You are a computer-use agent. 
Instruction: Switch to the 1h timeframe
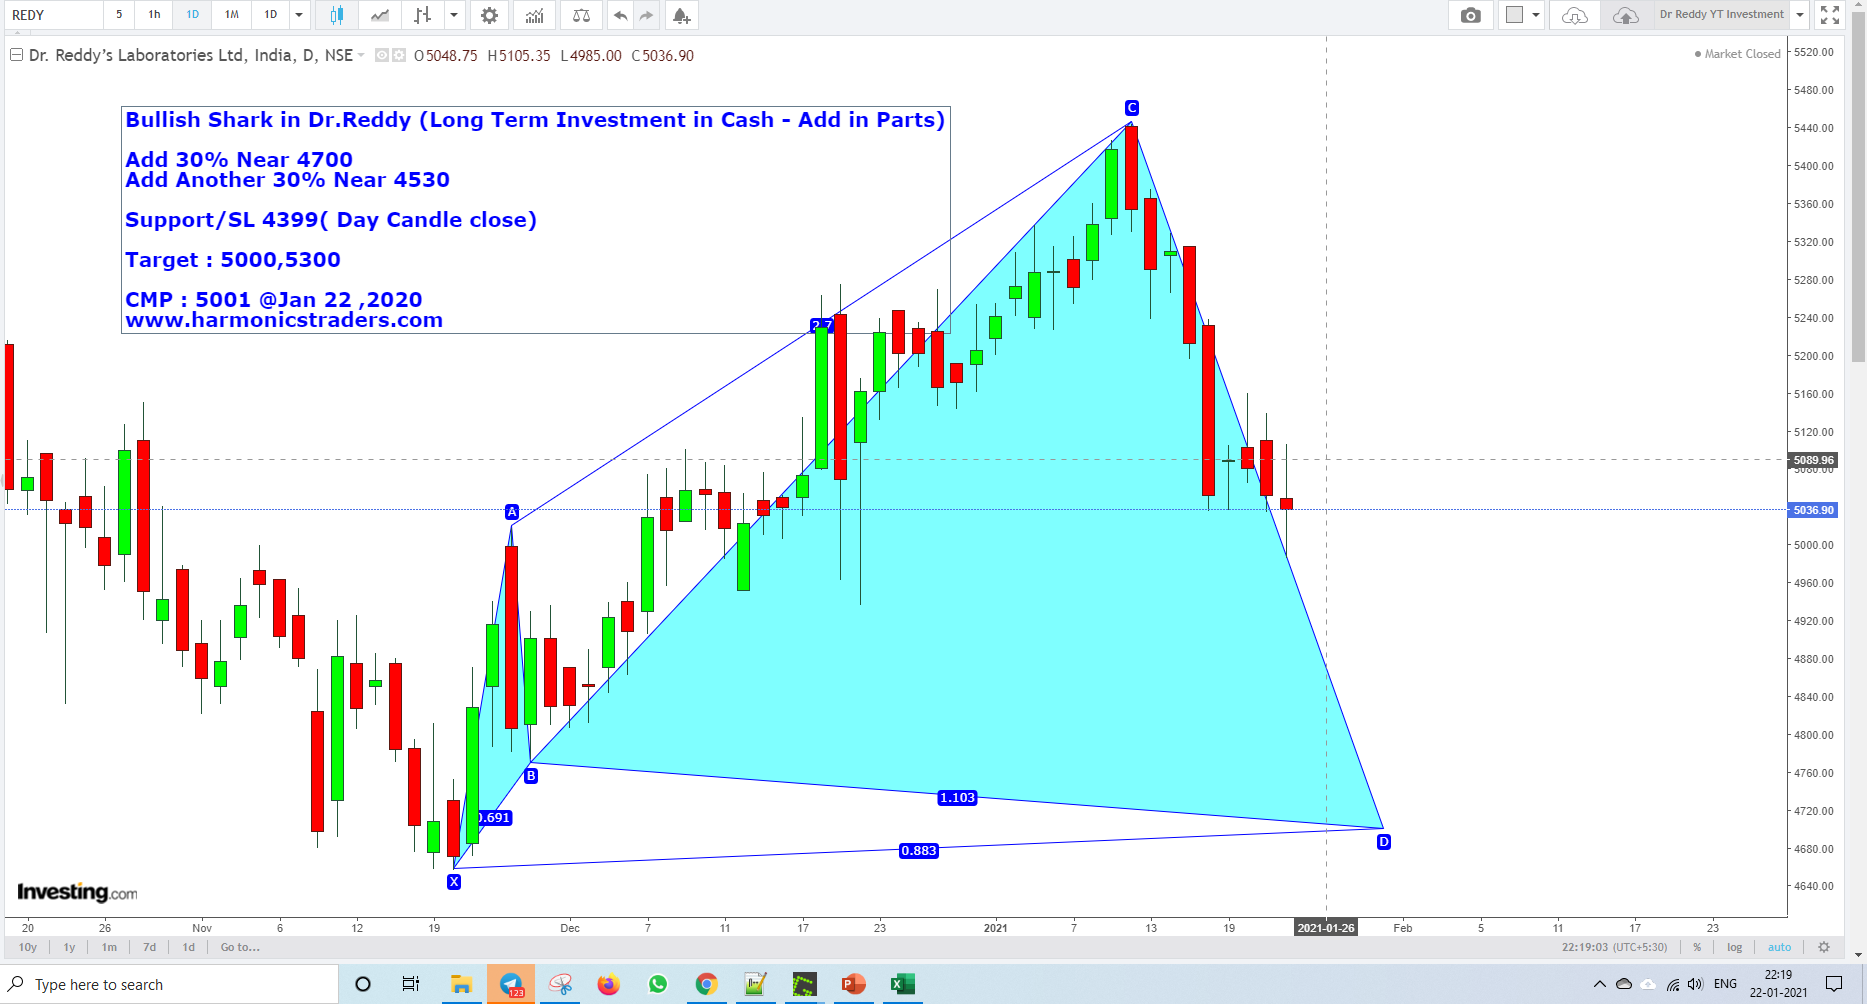(153, 15)
